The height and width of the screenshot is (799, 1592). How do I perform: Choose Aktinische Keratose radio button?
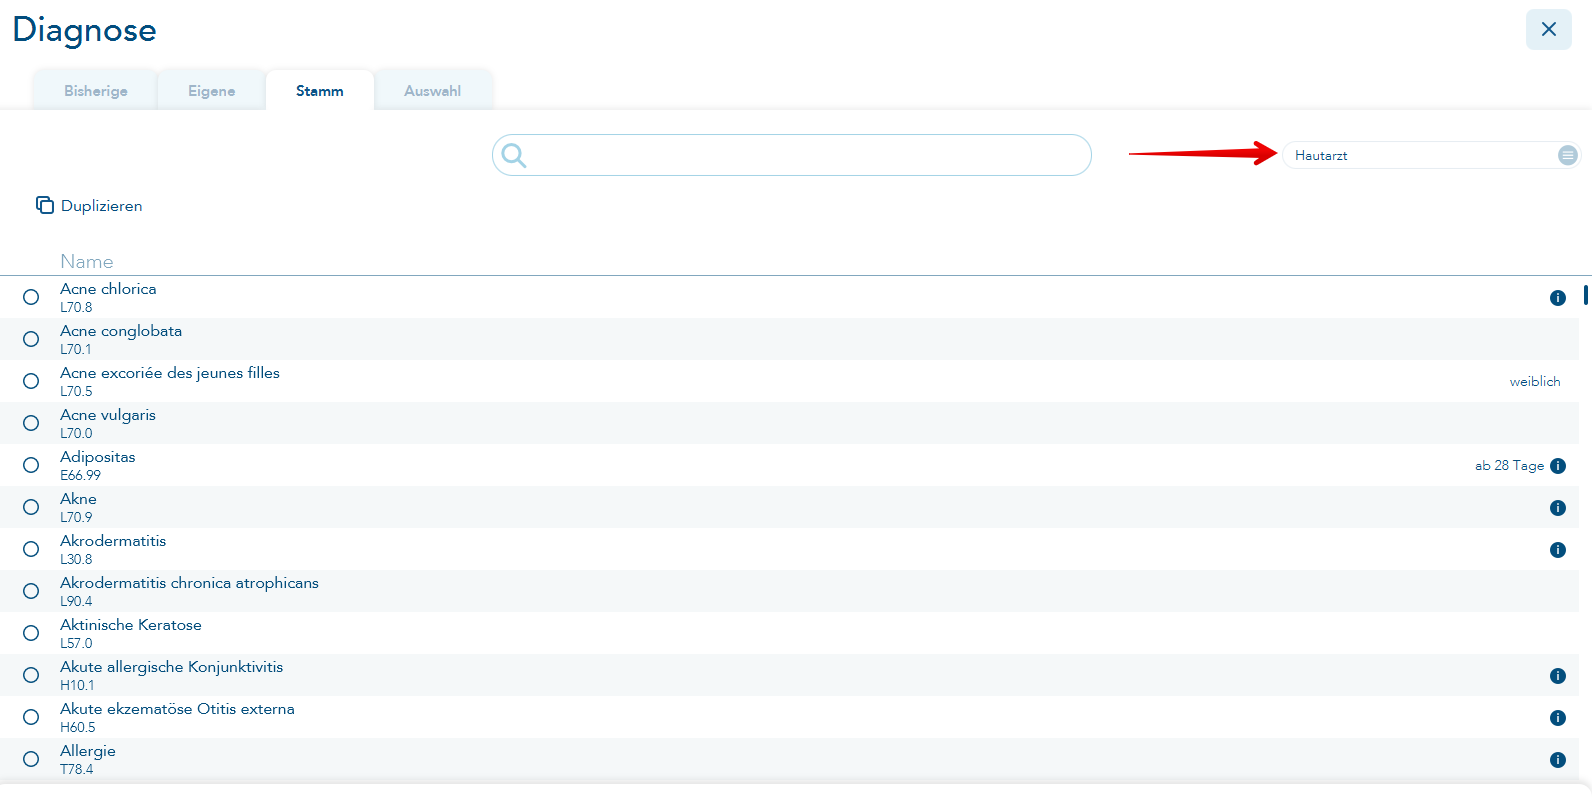coord(31,633)
